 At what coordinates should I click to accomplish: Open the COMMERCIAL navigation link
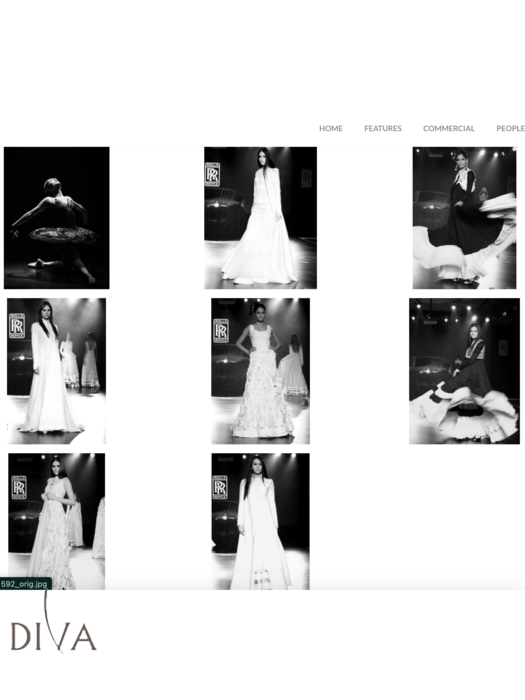click(x=449, y=129)
